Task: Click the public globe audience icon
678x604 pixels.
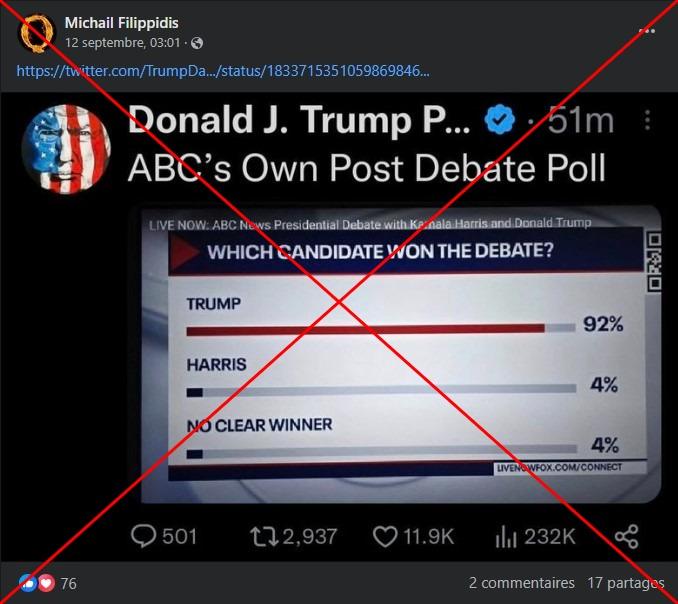Action: 197,43
